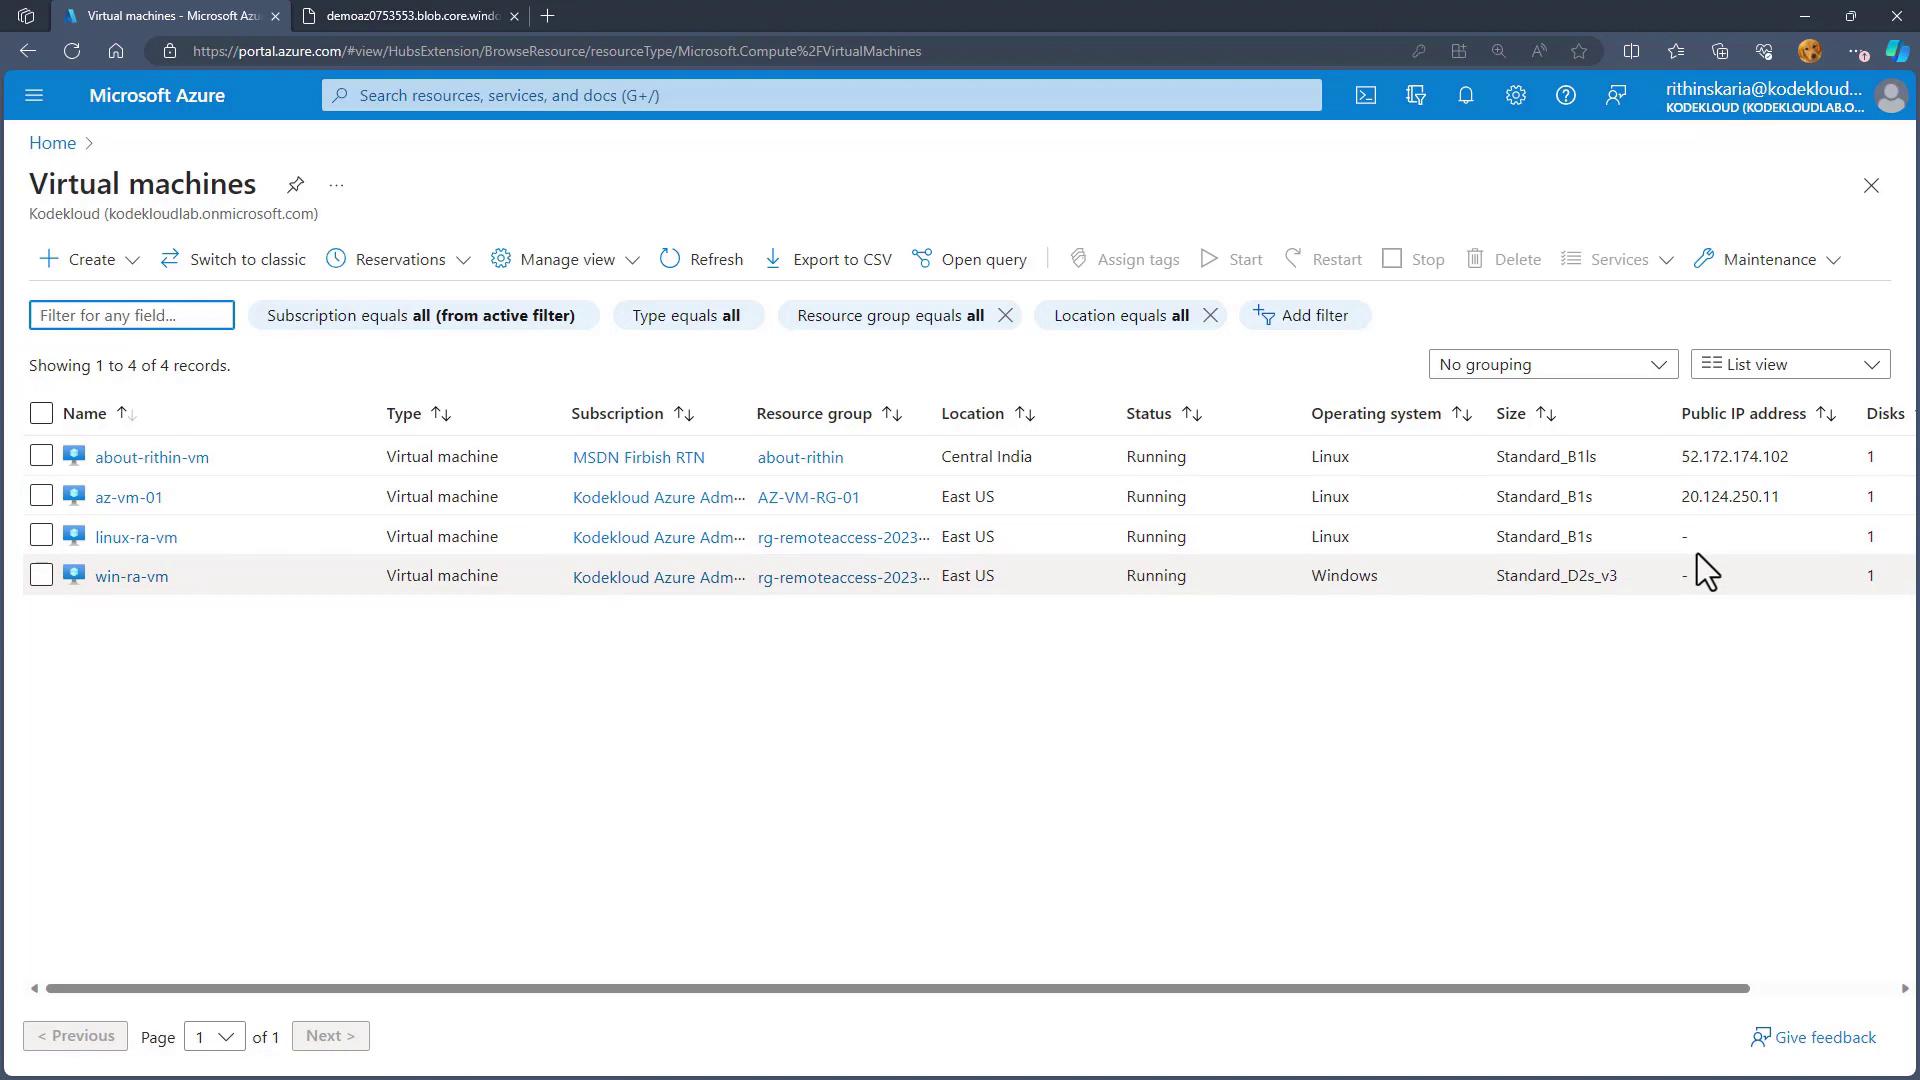The height and width of the screenshot is (1080, 1920).
Task: Open the az-vm-01 virtual machine link
Action: (x=128, y=497)
